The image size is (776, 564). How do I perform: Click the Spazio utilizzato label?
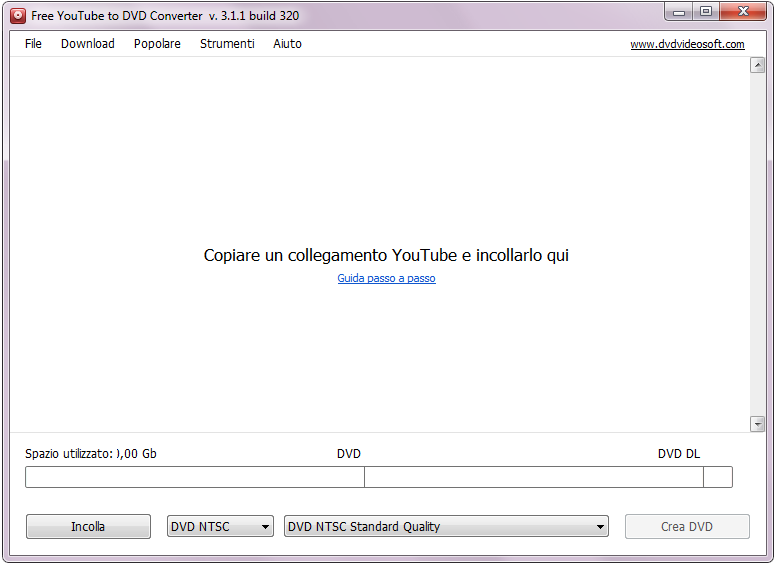[x=69, y=454]
